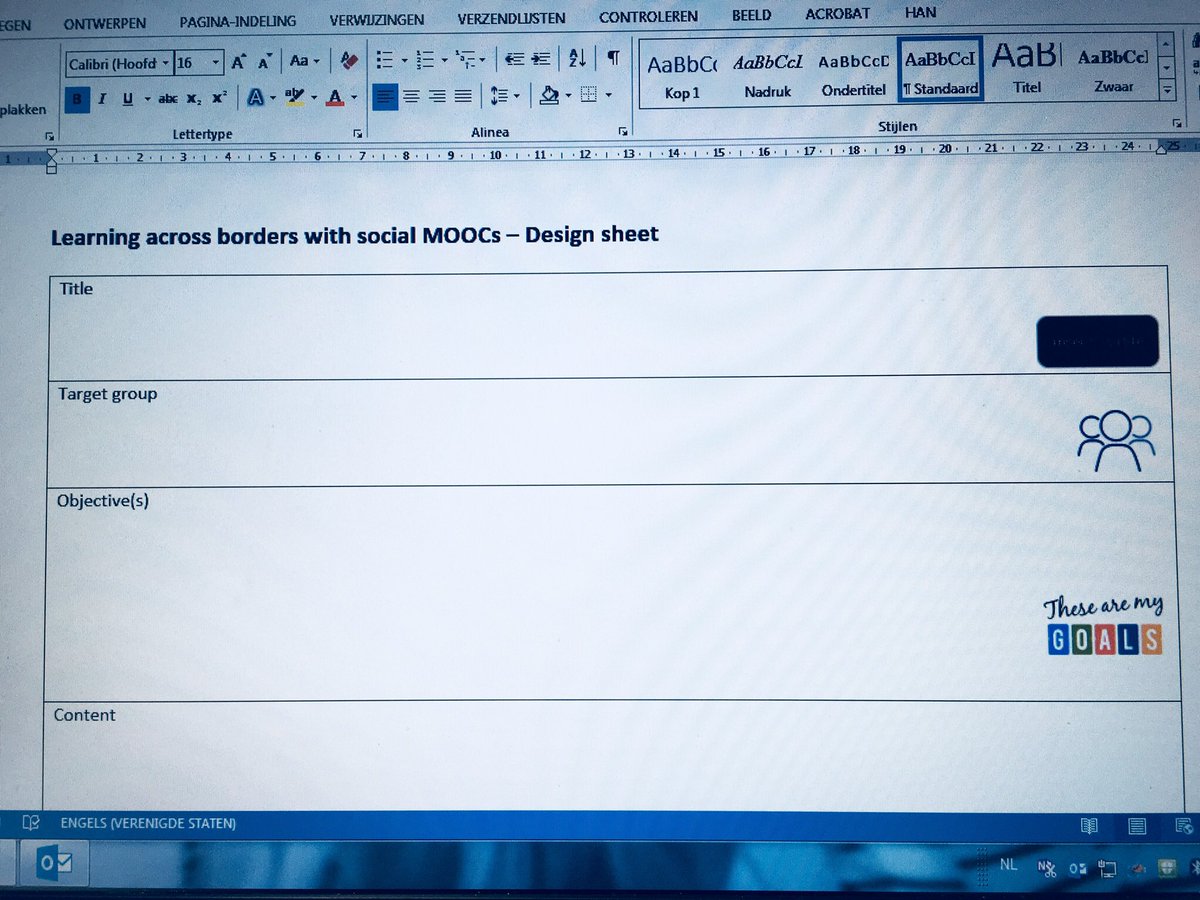
Task: Apply borders to paragraph
Action: [x=589, y=95]
